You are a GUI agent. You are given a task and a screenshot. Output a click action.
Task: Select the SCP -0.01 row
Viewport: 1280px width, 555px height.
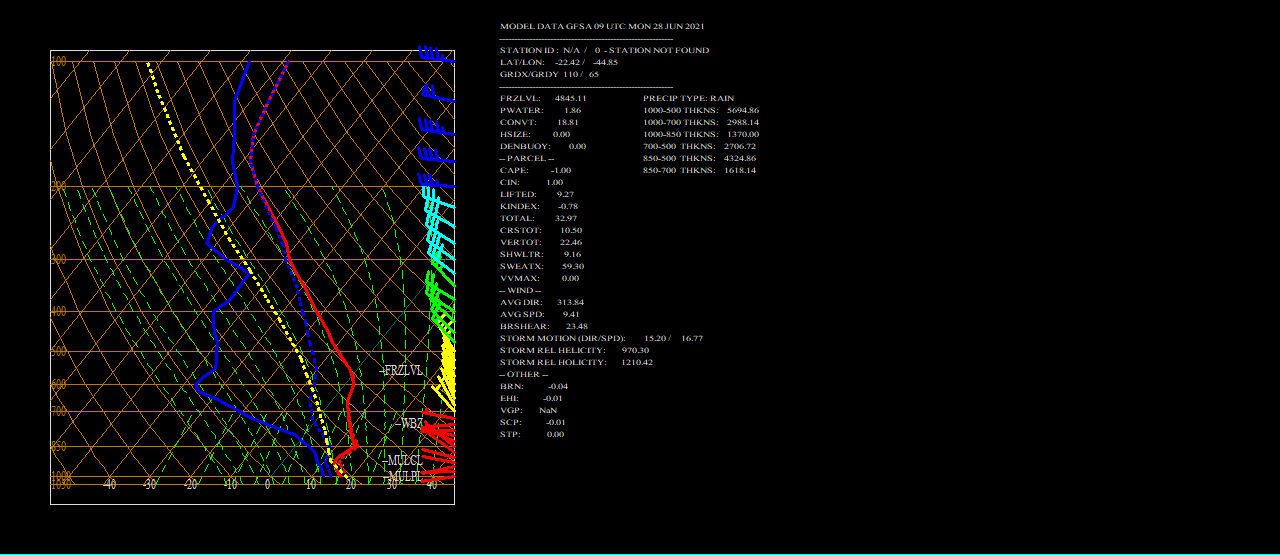(x=532, y=422)
